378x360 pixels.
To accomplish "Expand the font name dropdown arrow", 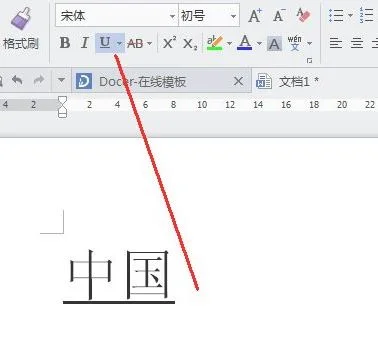I will (x=172, y=16).
